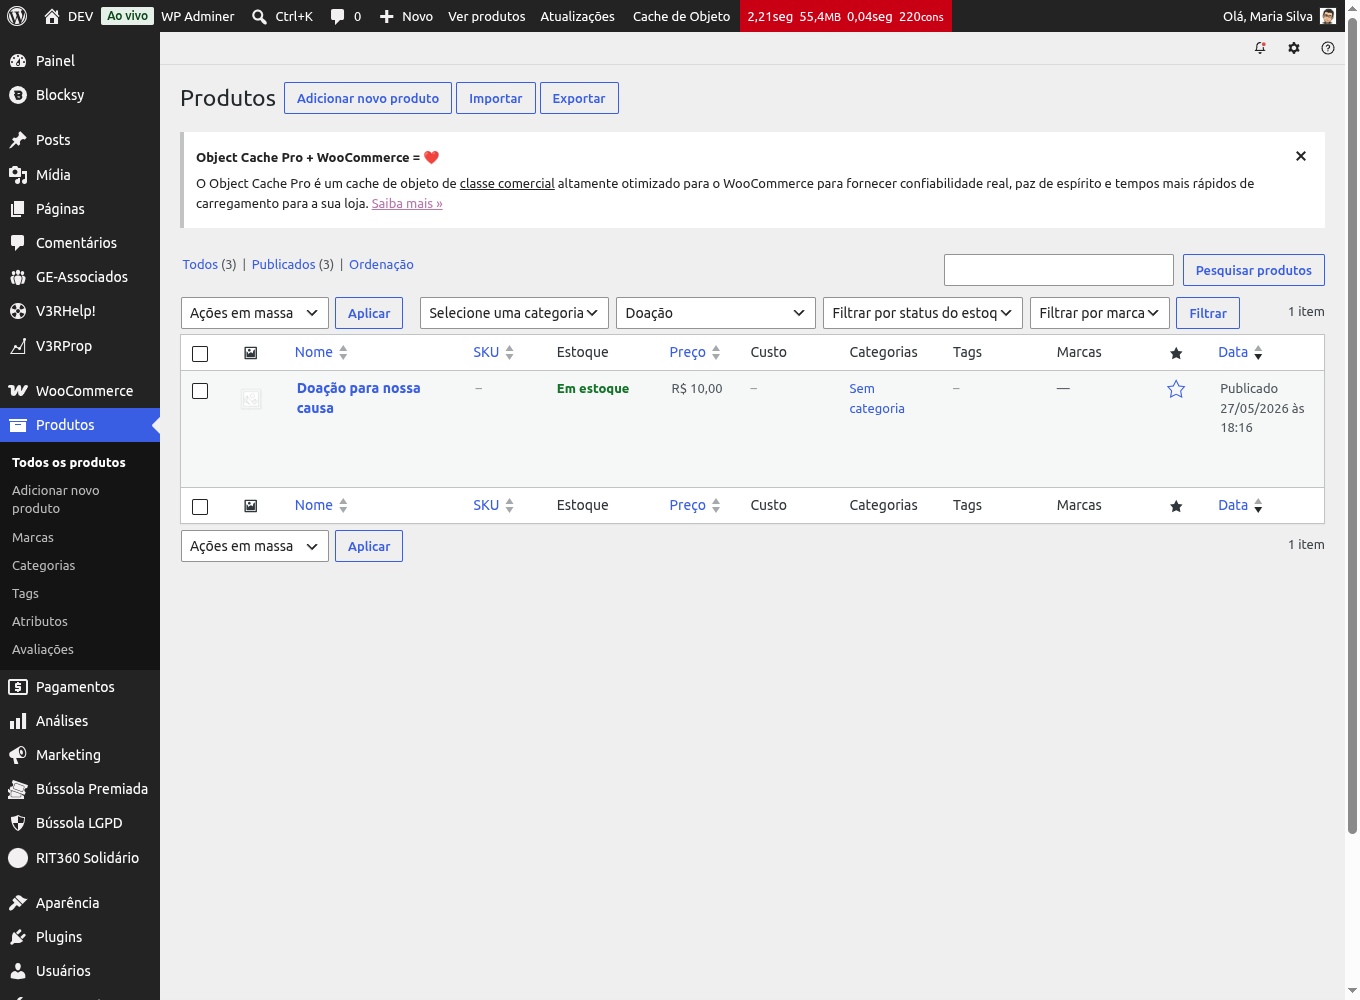
Task: Check the Doação para nossa causa row
Action: pyautogui.click(x=200, y=391)
